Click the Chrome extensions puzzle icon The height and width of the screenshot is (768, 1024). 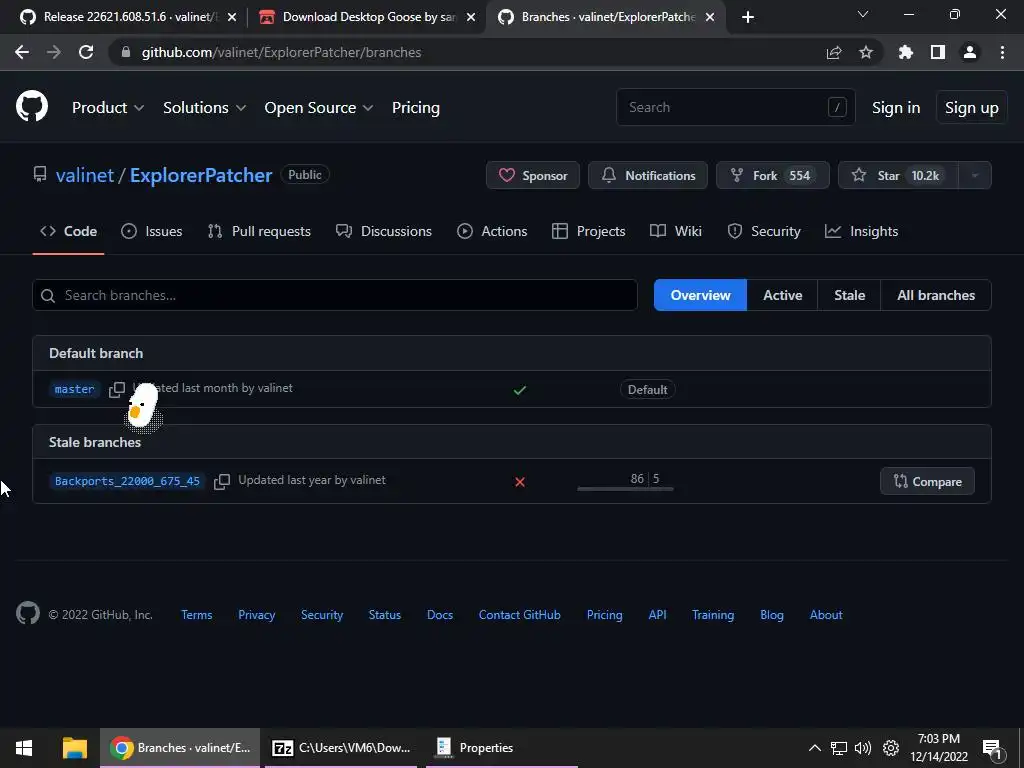905,52
